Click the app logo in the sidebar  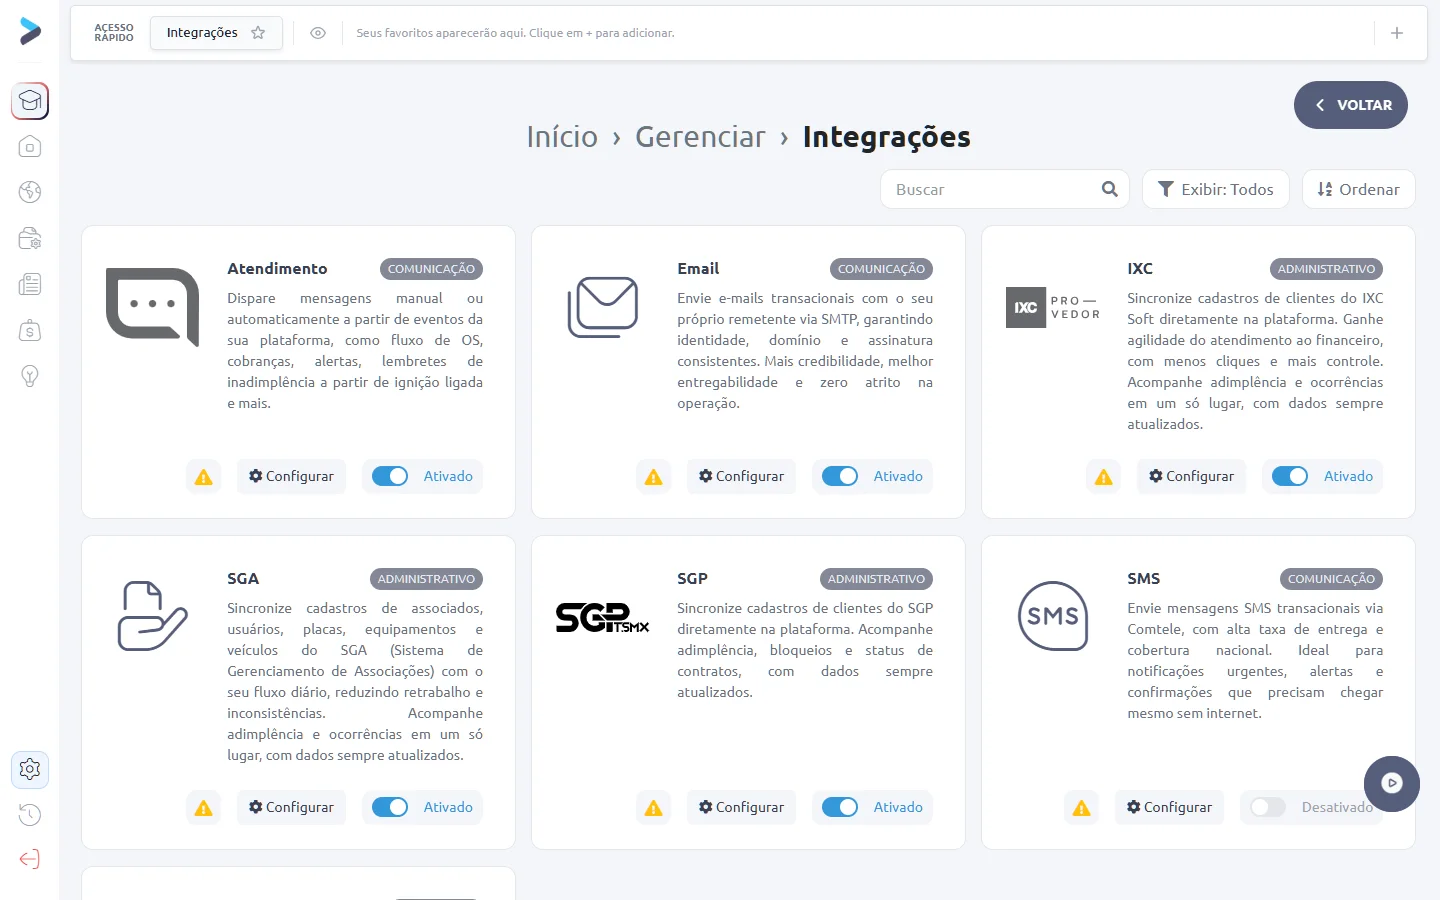click(x=30, y=31)
